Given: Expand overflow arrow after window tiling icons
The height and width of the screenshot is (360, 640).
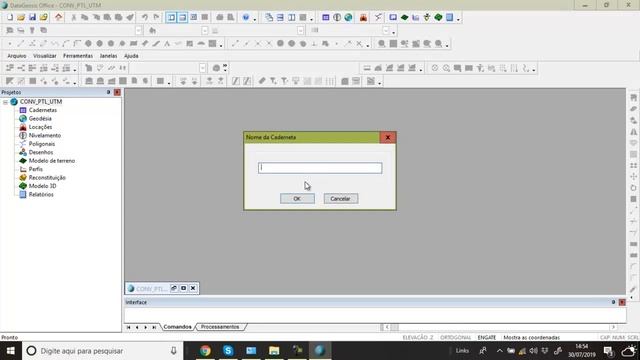Looking at the screenshot, I should point(311,19).
